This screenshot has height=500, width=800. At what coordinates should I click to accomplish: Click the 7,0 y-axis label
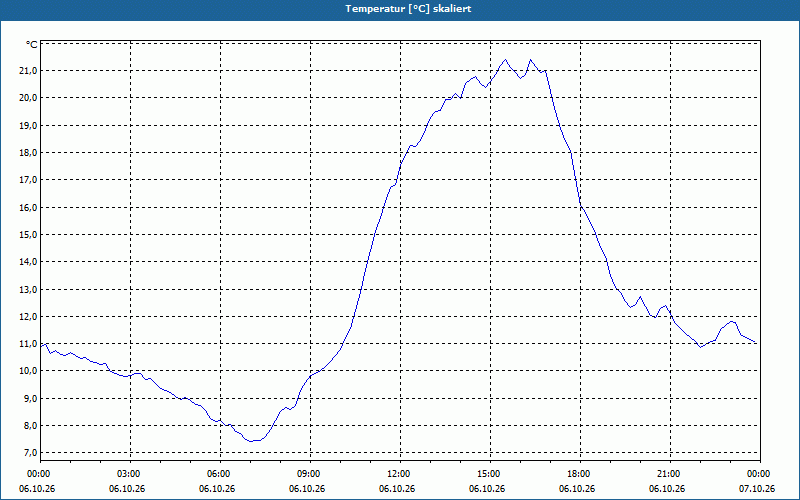tap(30, 453)
